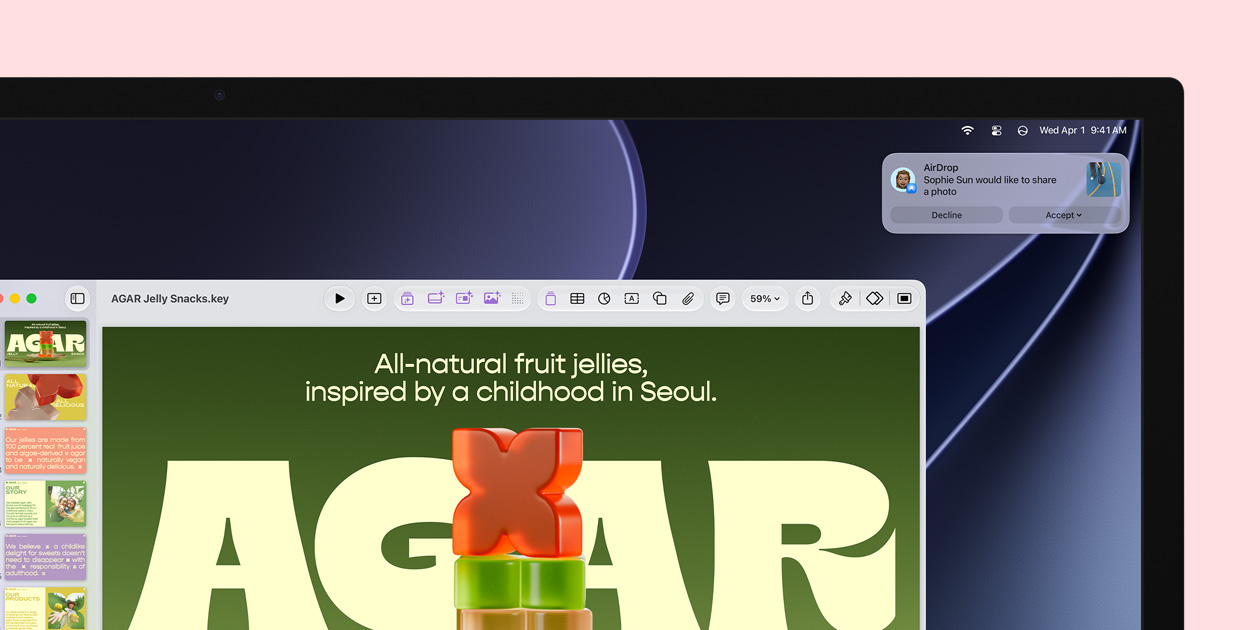Click the shared photo preview in notification
The height and width of the screenshot is (630, 1260).
1104,179
